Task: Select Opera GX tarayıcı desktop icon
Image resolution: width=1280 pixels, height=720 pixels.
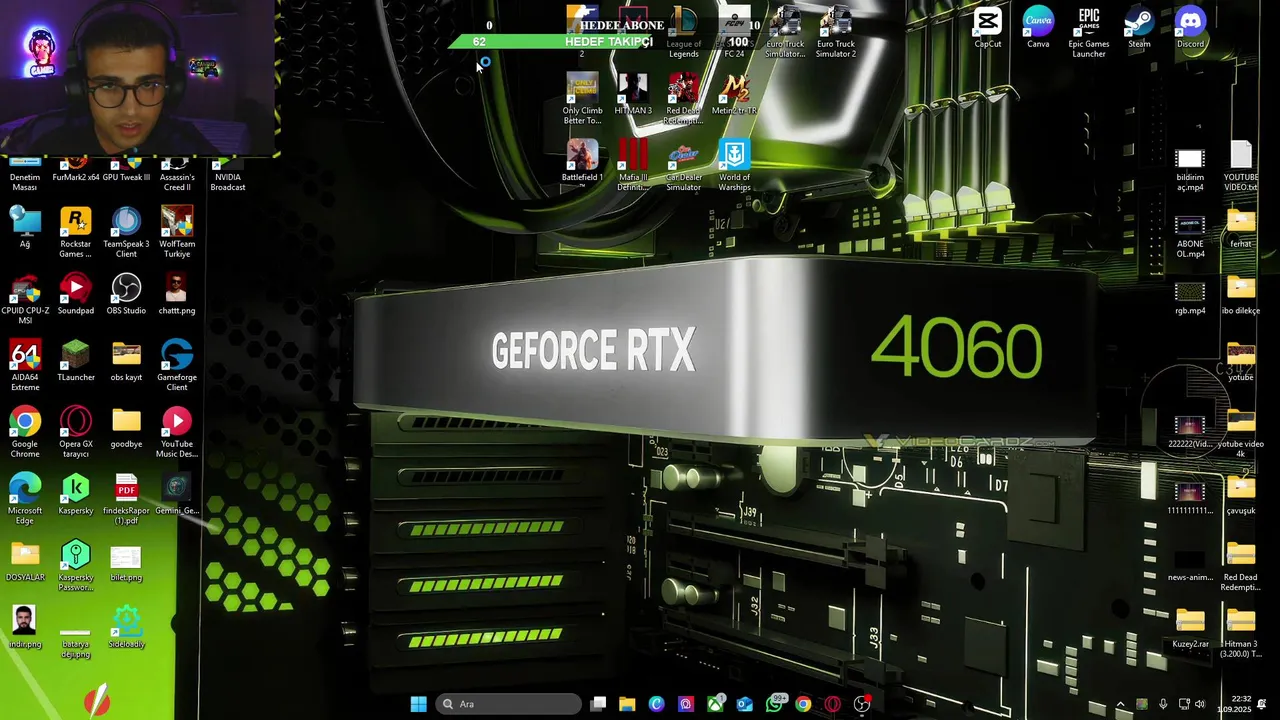Action: [x=75, y=434]
